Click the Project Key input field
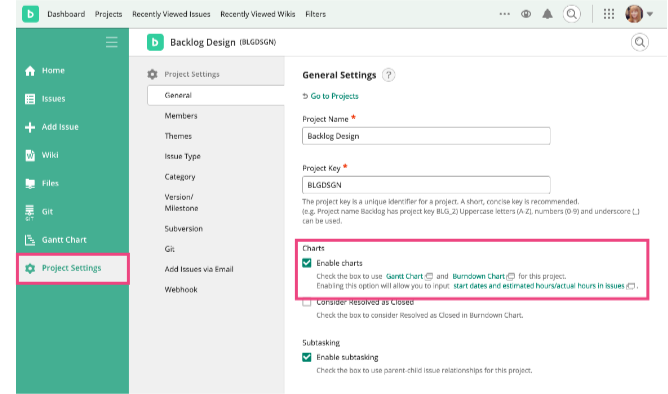This screenshot has height=394, width=668. point(426,185)
